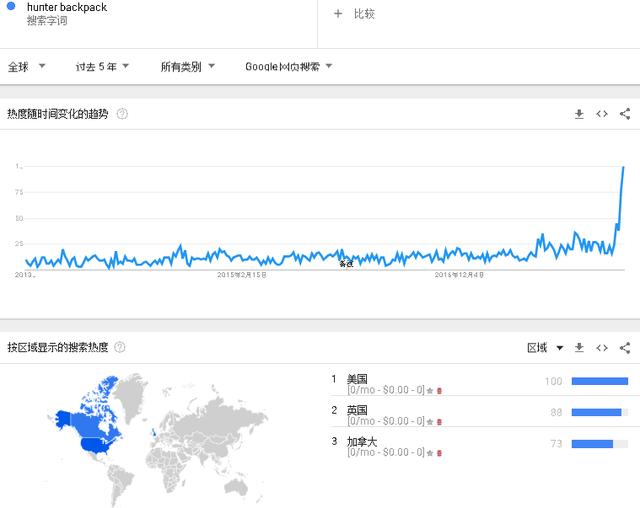Viewport: 640px width, 508px height.
Task: Click the red icon on the 美国 row
Action: coord(440,391)
